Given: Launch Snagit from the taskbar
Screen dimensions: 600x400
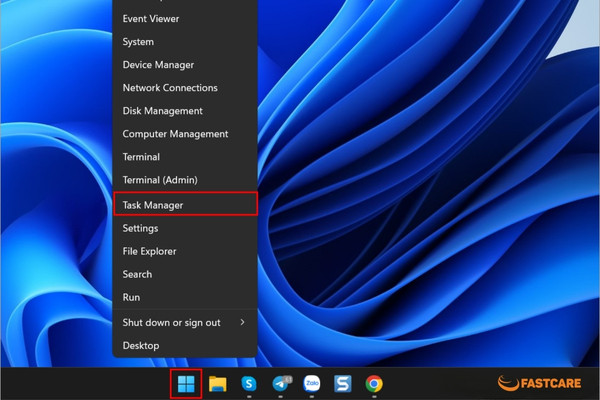Looking at the screenshot, I should click(342, 384).
